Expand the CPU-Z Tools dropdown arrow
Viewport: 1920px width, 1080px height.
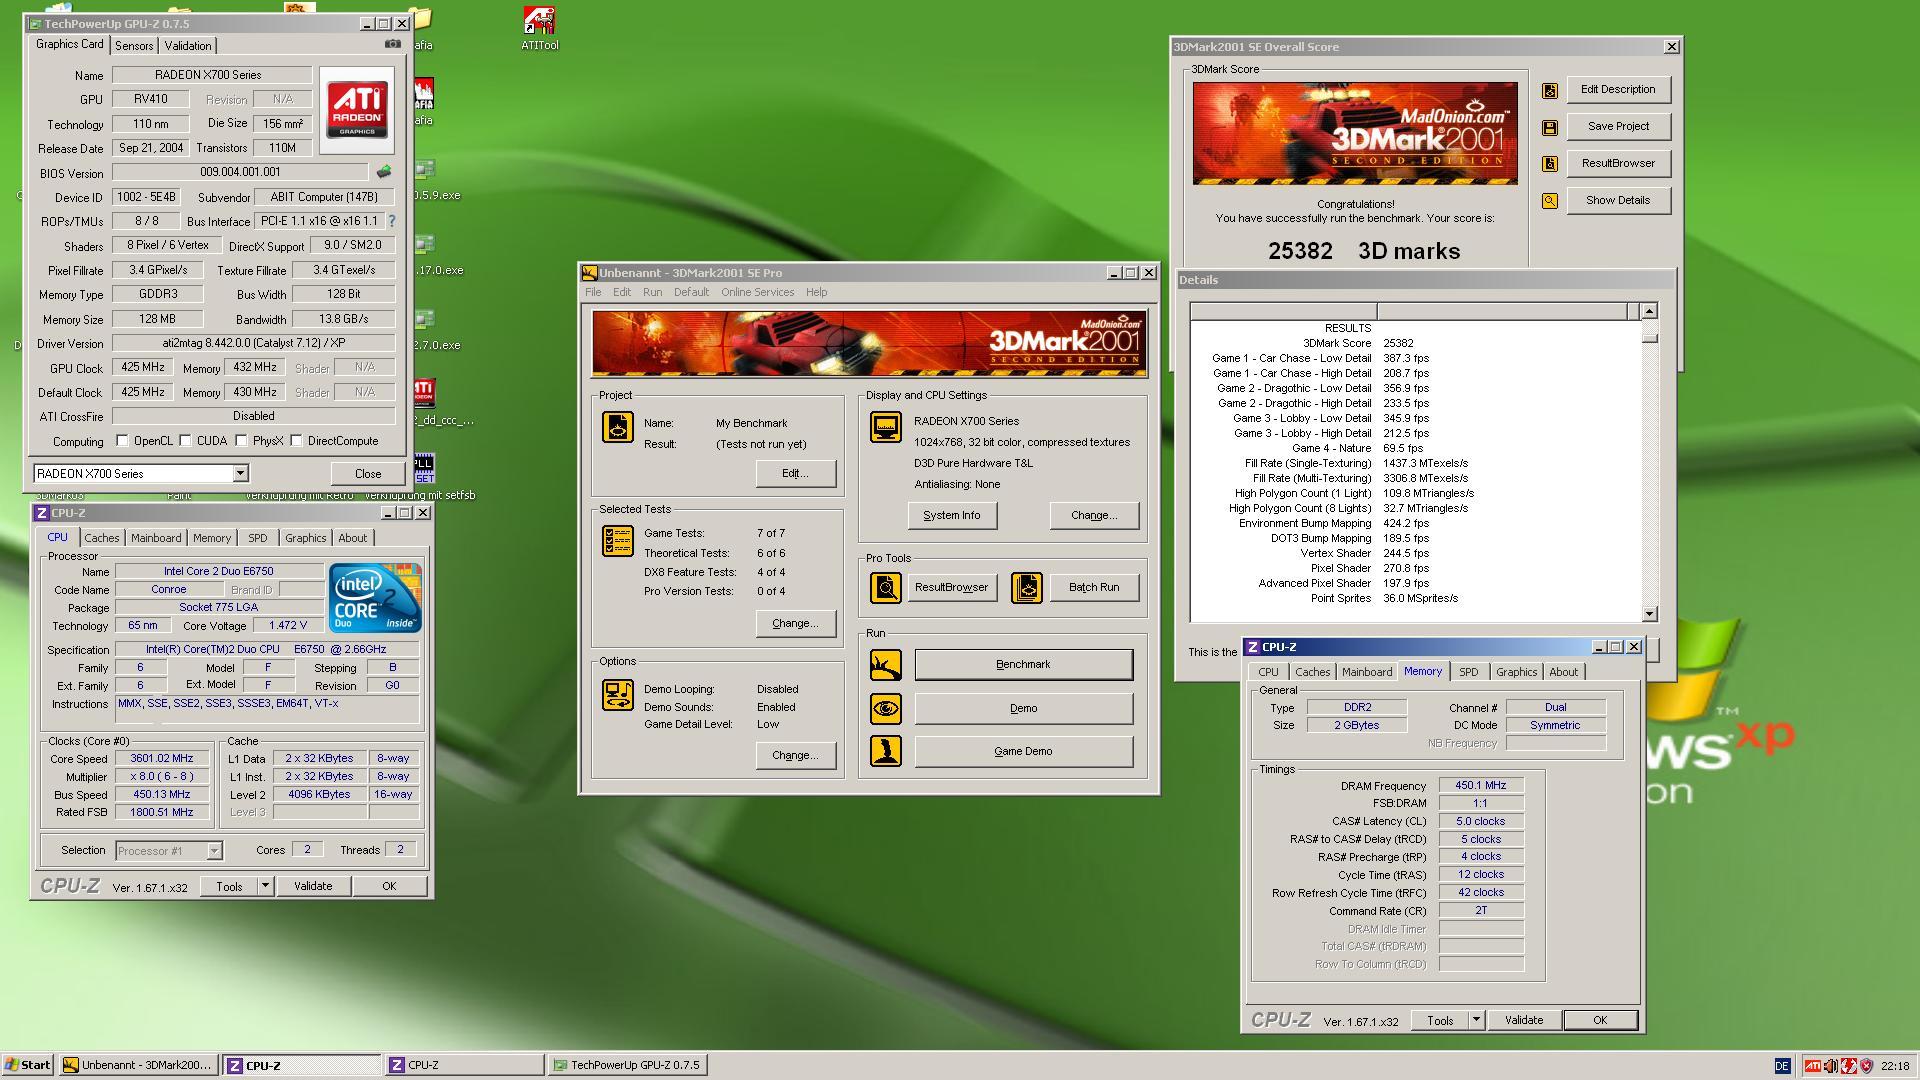[x=265, y=886]
